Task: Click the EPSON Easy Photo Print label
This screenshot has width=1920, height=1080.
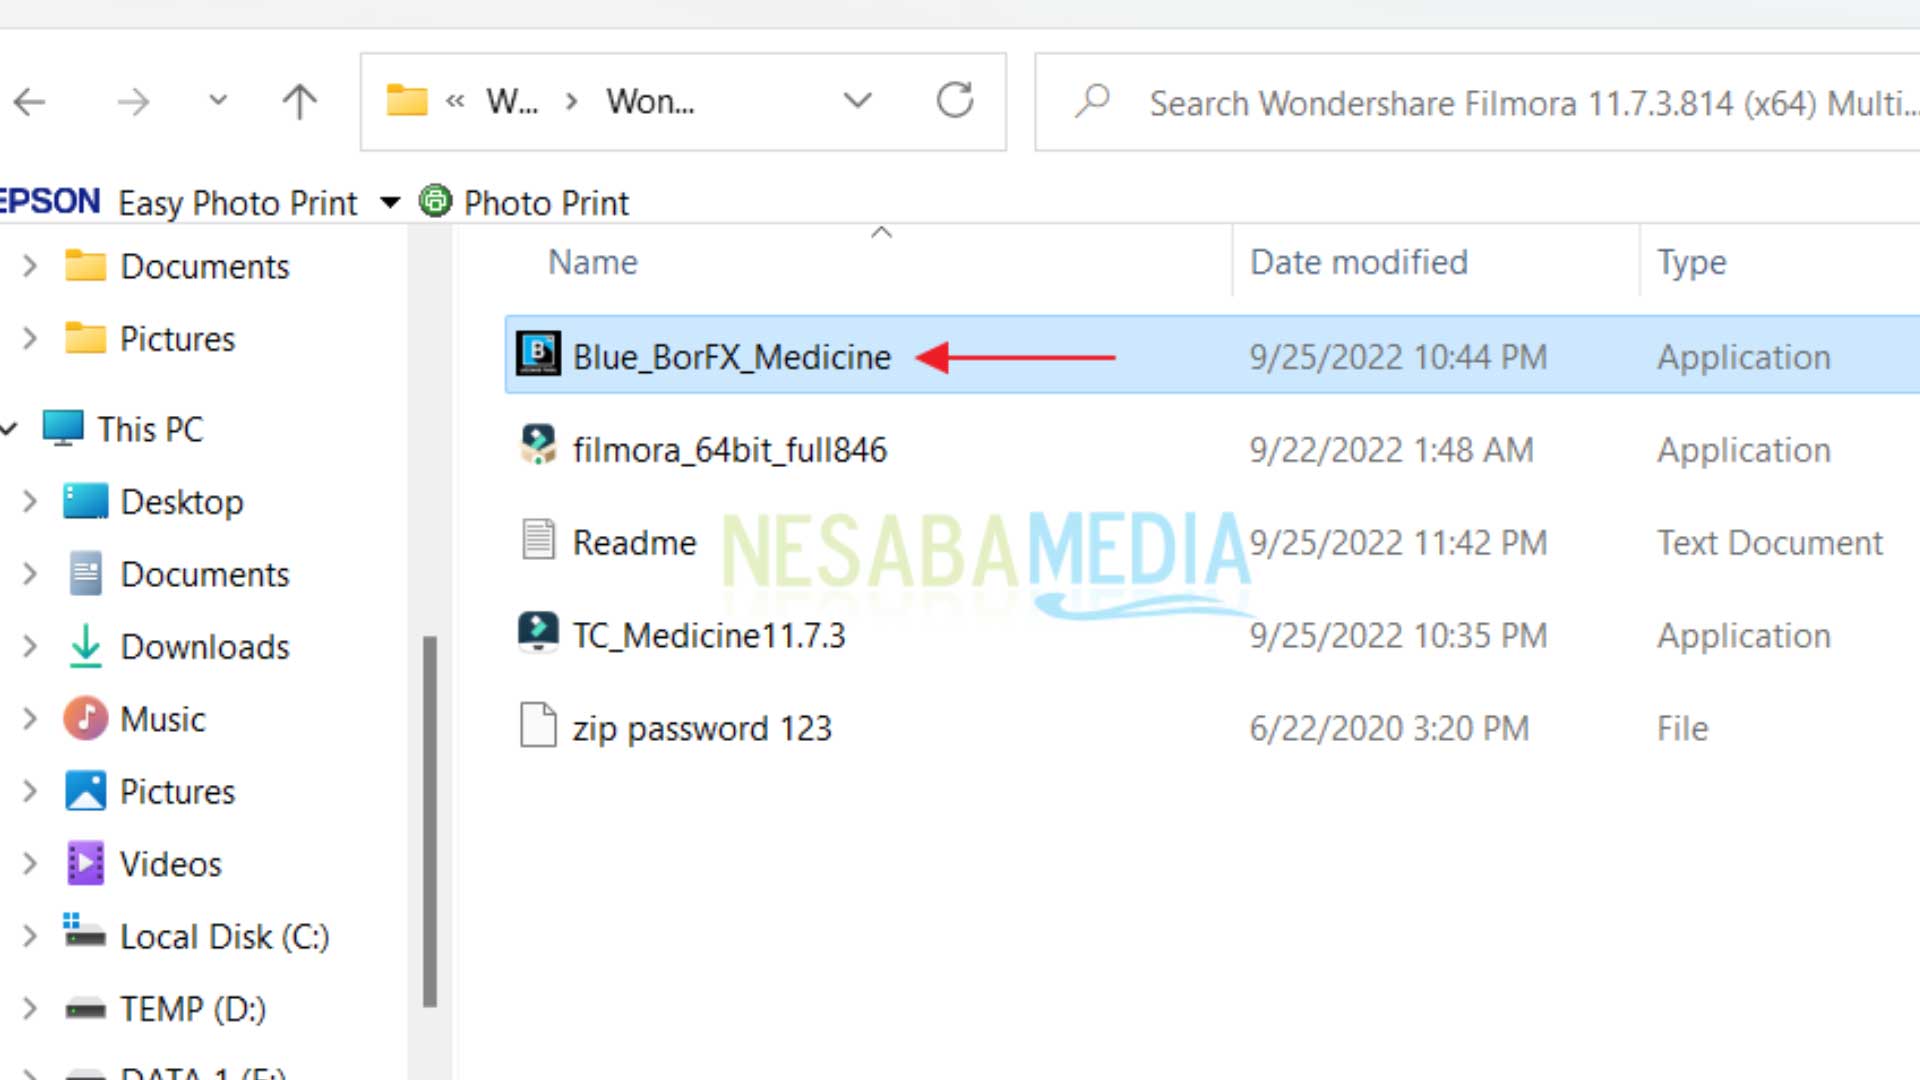Action: pyautogui.click(x=178, y=203)
